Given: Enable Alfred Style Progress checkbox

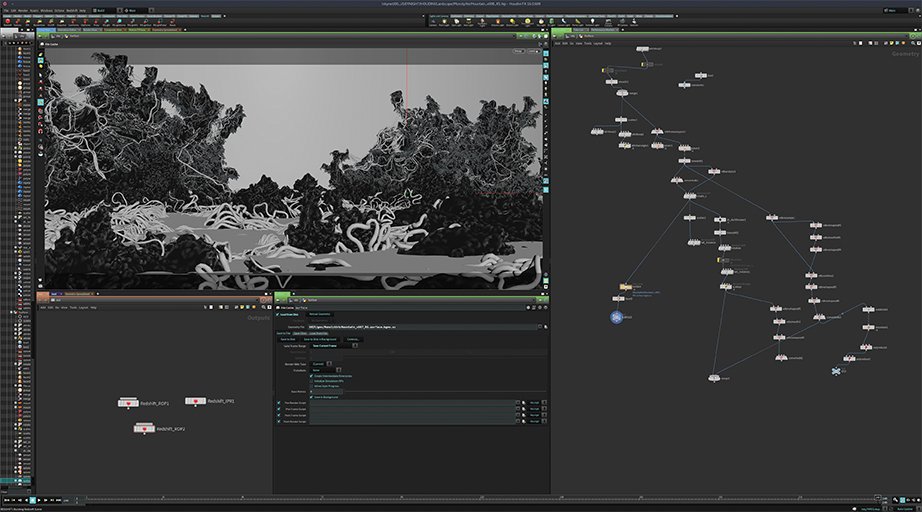Looking at the screenshot, I should pos(311,386).
